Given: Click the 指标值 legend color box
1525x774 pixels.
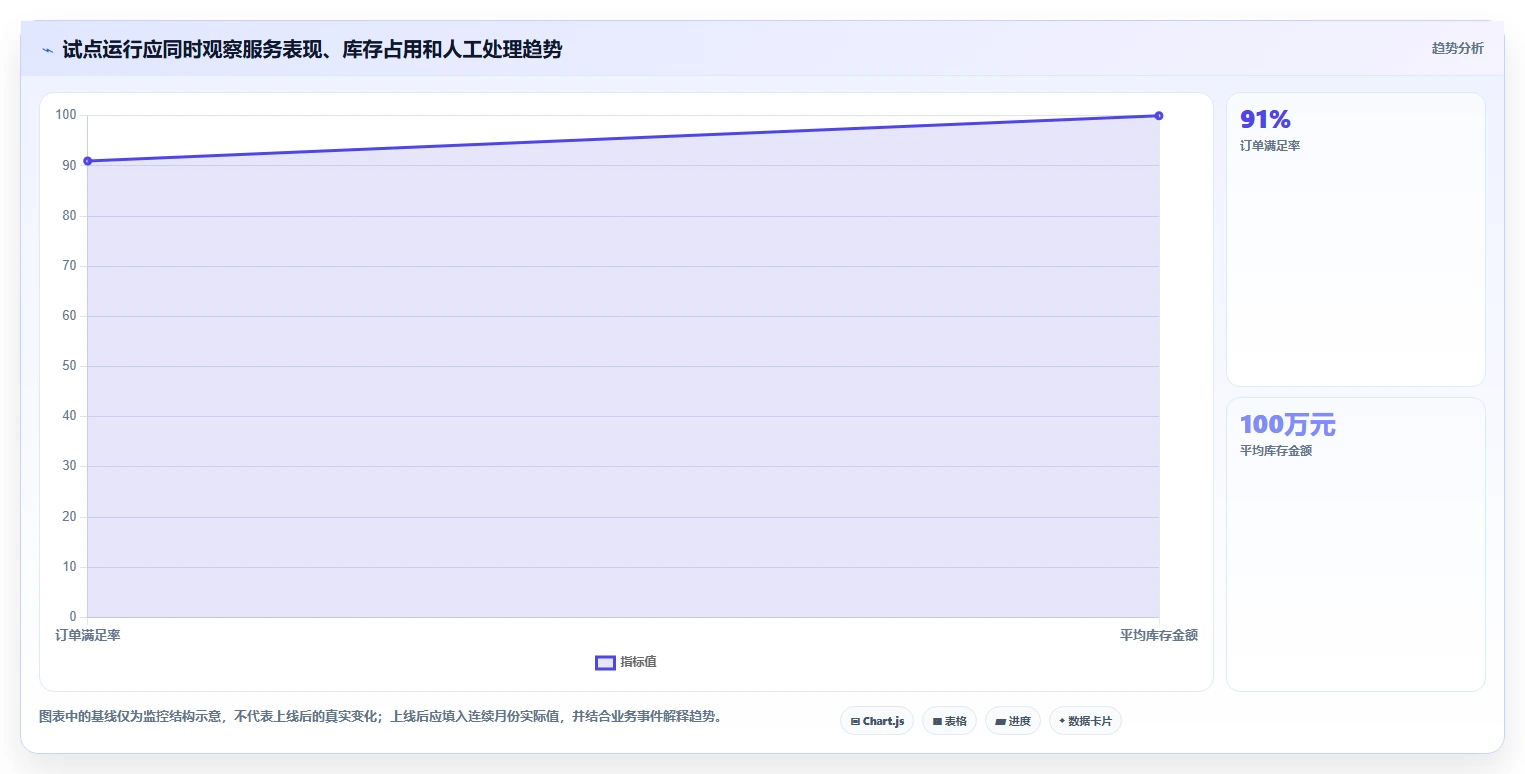Looking at the screenshot, I should tap(605, 662).
